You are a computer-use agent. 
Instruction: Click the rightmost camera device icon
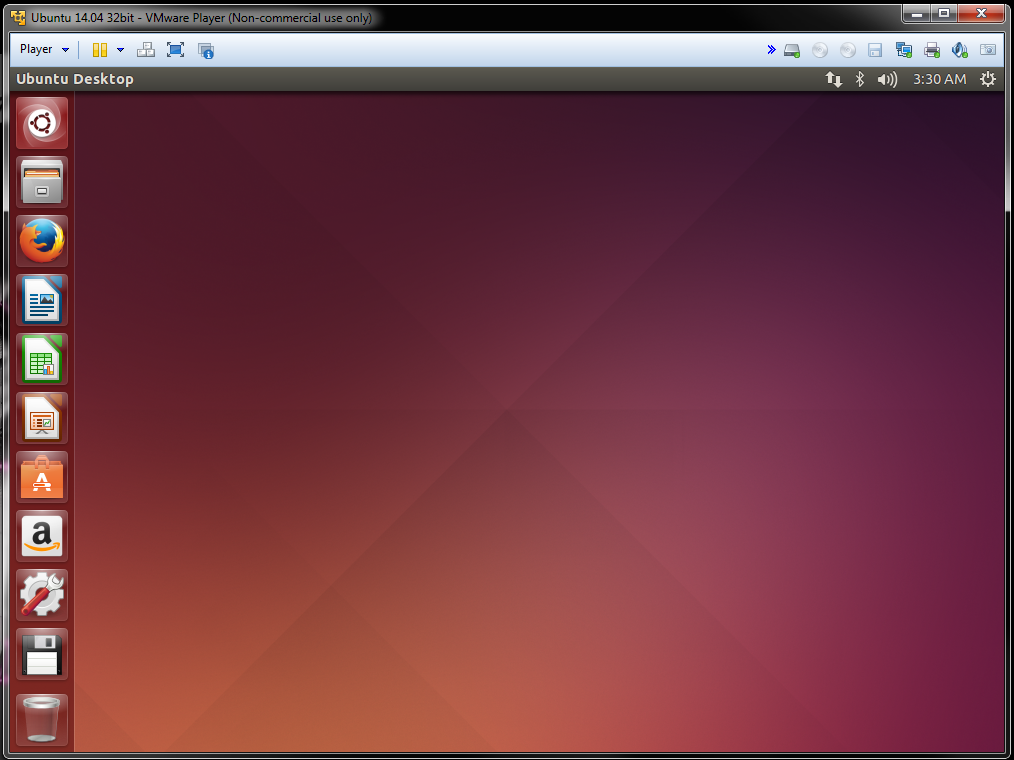987,50
